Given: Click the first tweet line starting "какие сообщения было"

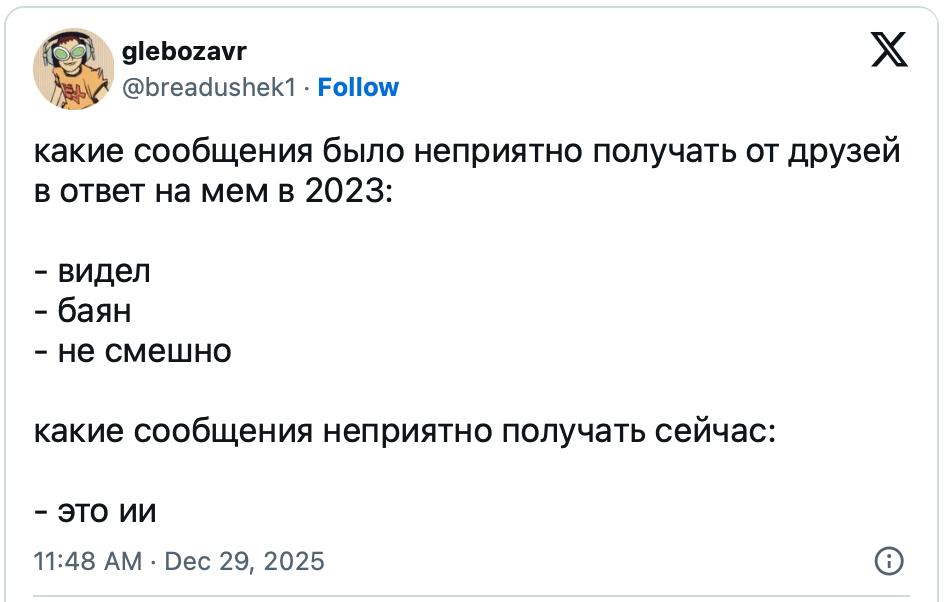Looking at the screenshot, I should coord(467,152).
